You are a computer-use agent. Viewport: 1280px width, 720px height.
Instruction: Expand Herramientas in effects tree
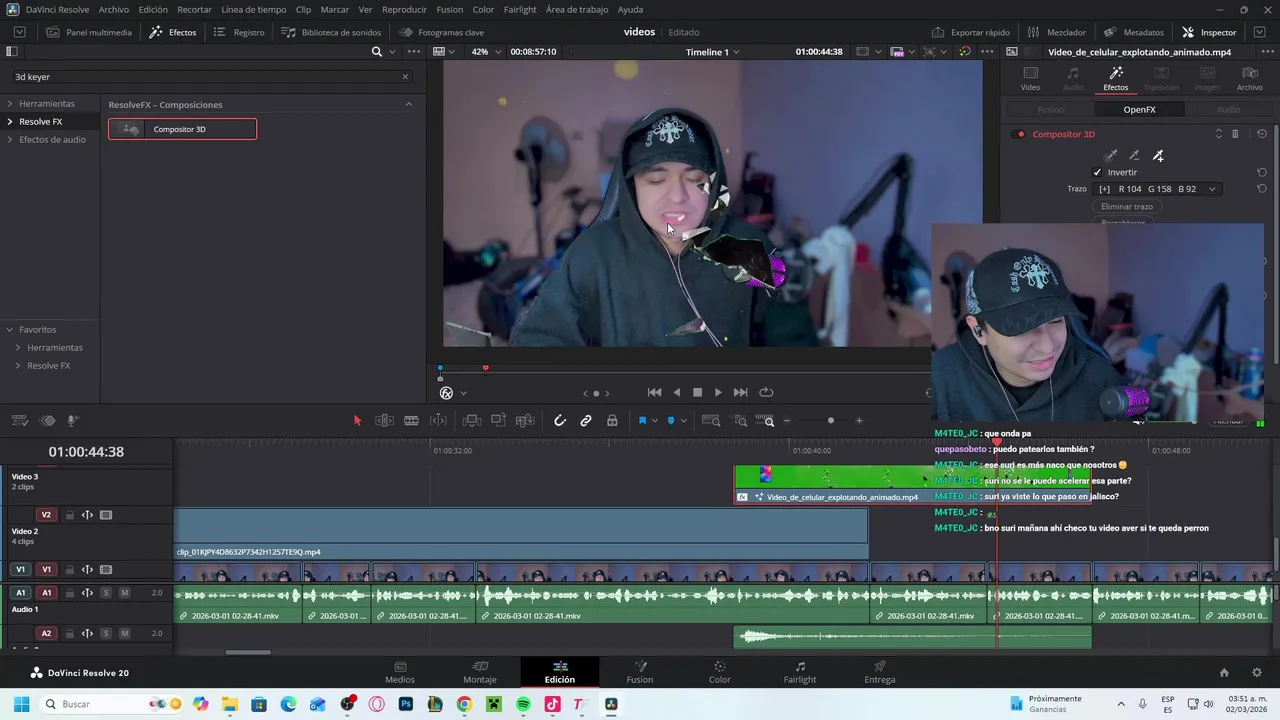pyautogui.click(x=9, y=104)
